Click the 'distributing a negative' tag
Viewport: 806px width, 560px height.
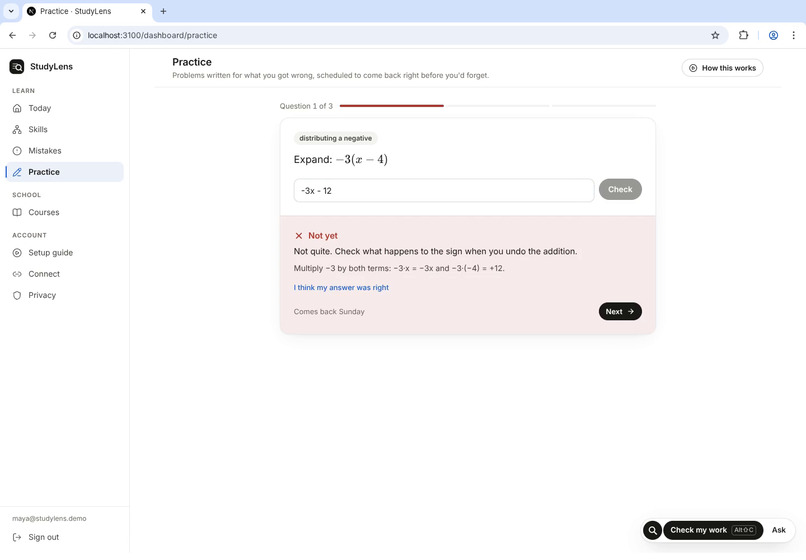coord(336,138)
